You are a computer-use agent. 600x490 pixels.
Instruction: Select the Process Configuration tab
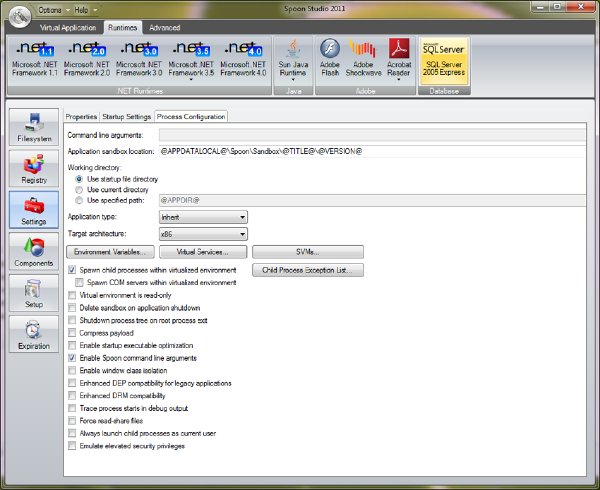coord(191,117)
